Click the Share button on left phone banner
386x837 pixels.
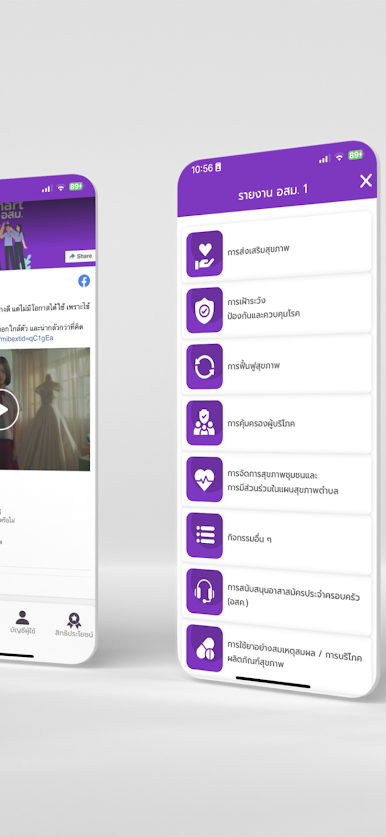click(x=81, y=256)
